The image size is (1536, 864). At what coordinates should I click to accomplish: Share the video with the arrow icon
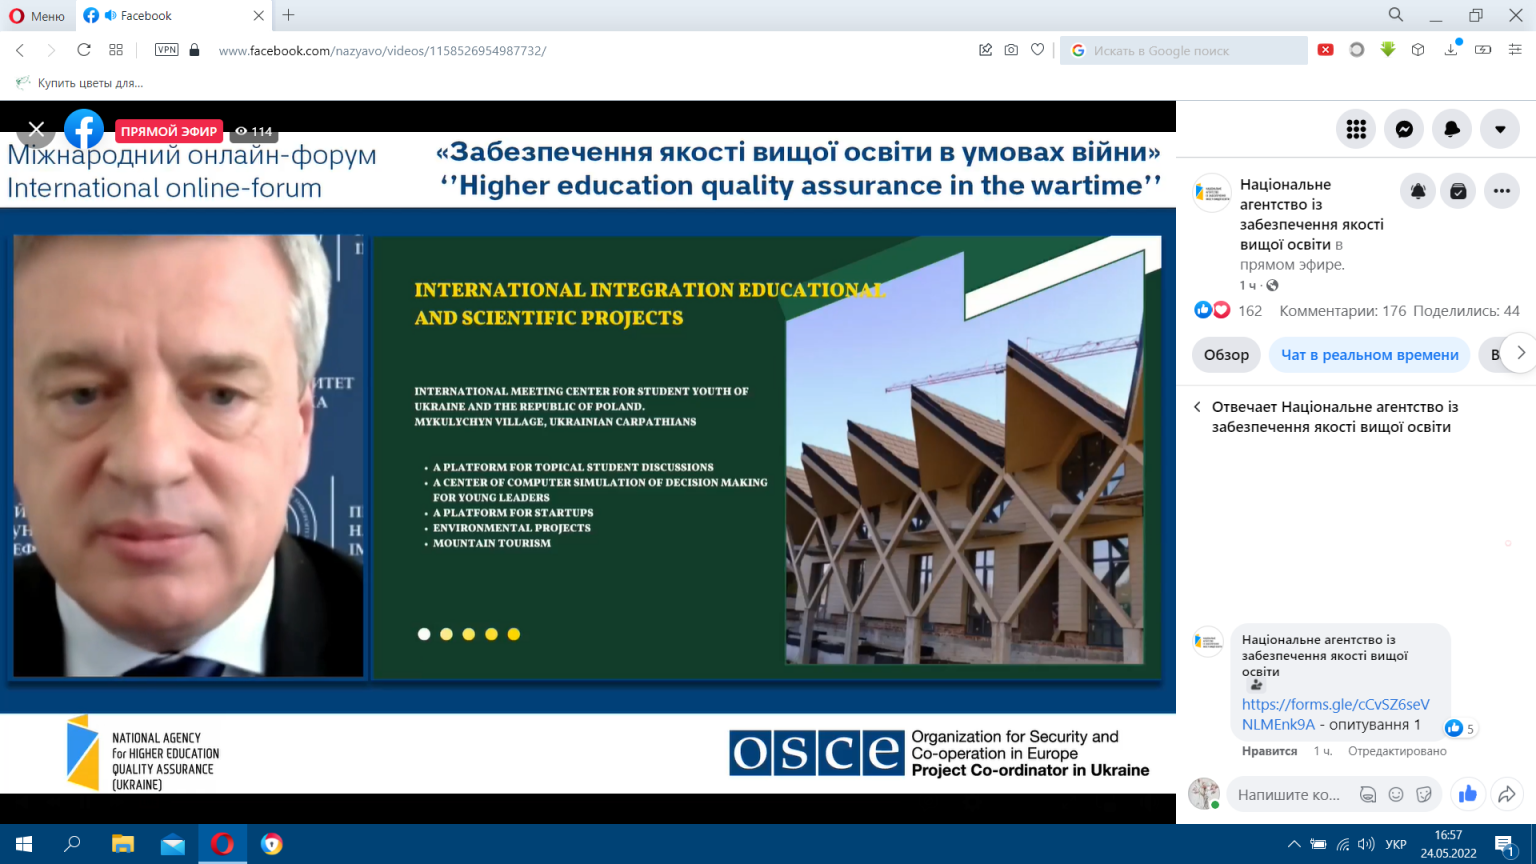1506,794
